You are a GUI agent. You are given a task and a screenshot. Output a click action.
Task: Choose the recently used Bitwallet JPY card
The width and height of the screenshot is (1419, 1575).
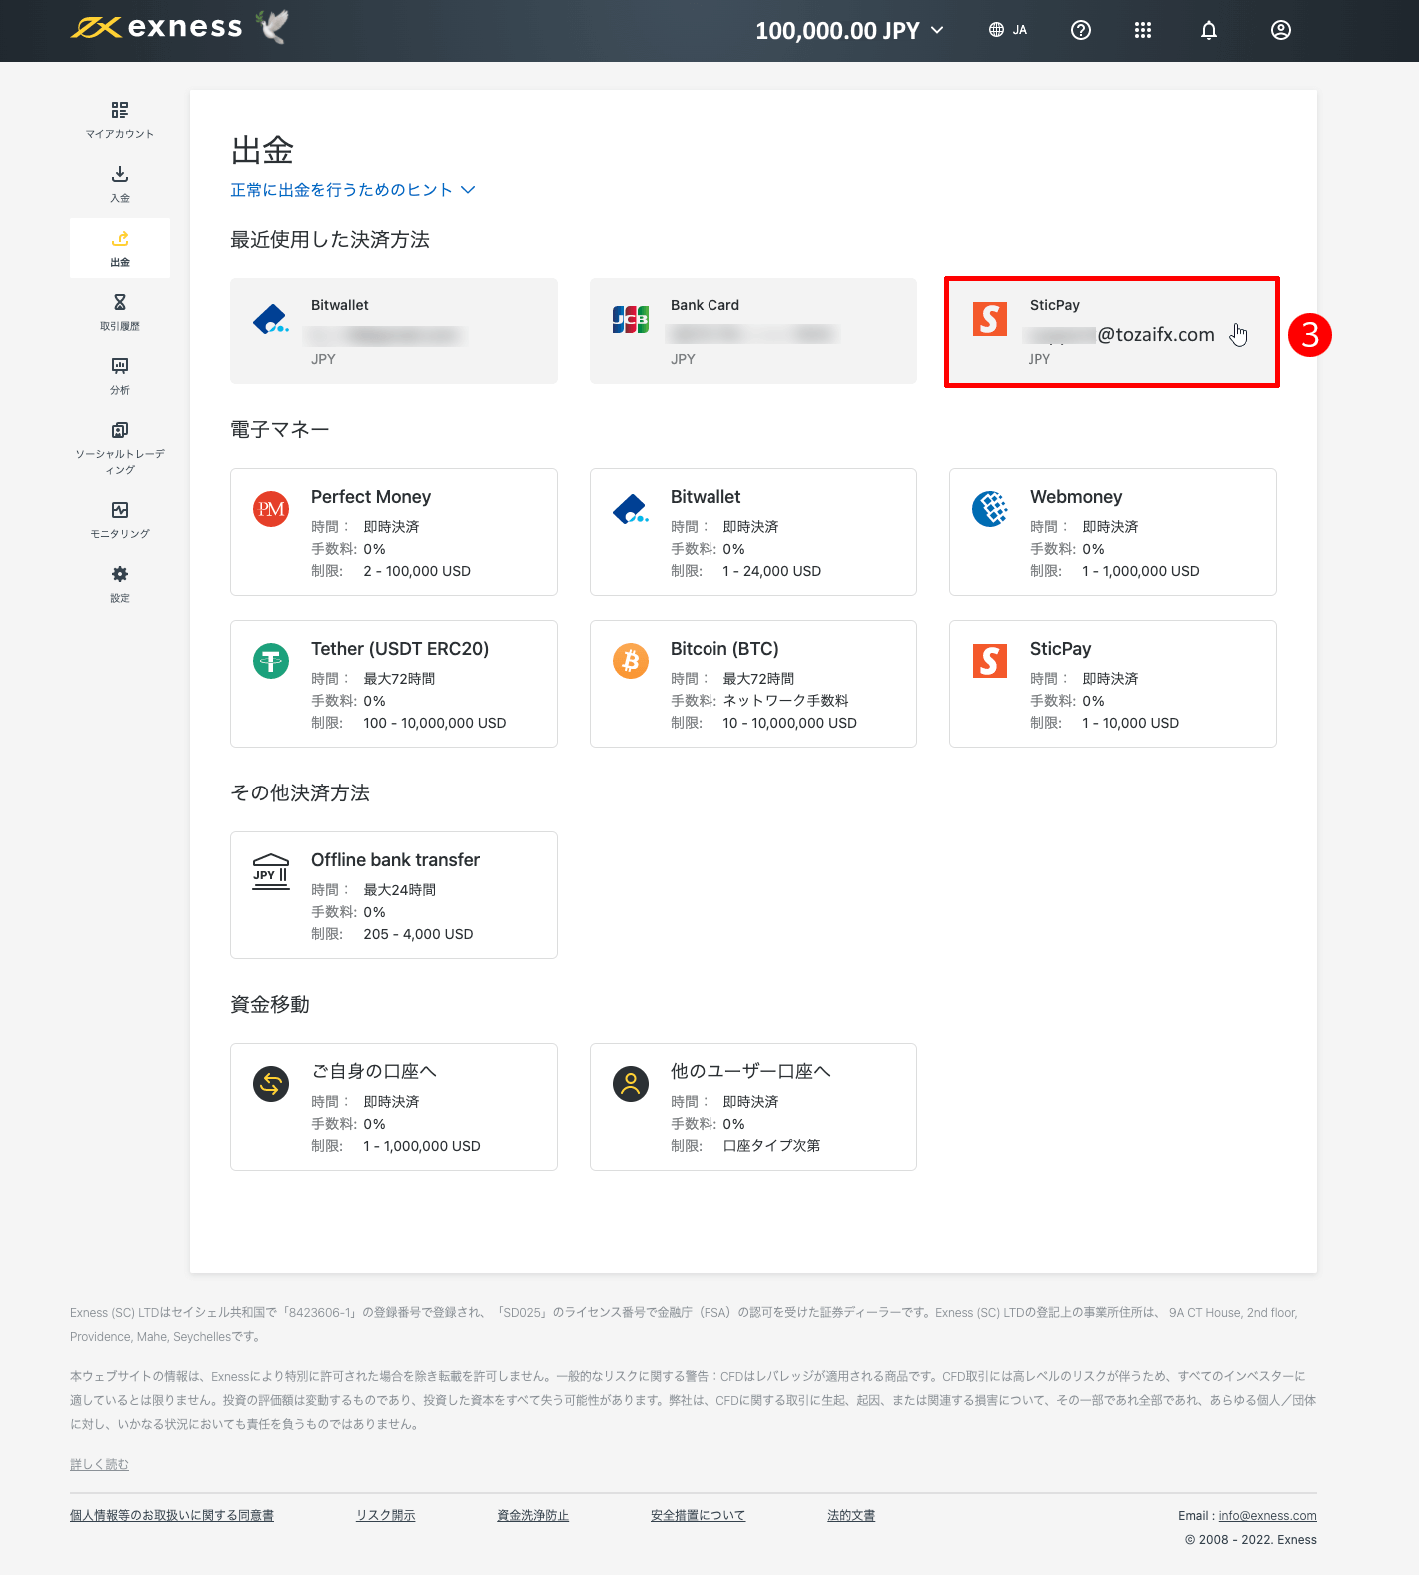click(394, 331)
